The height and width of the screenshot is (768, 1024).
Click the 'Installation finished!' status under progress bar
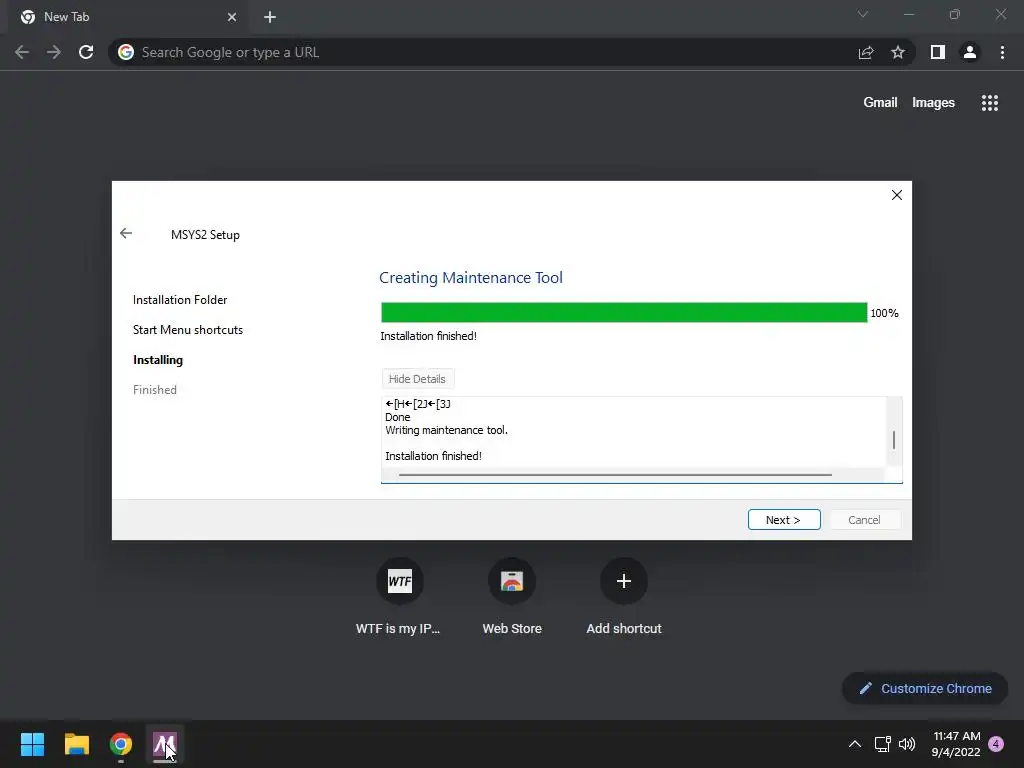pyautogui.click(x=428, y=336)
